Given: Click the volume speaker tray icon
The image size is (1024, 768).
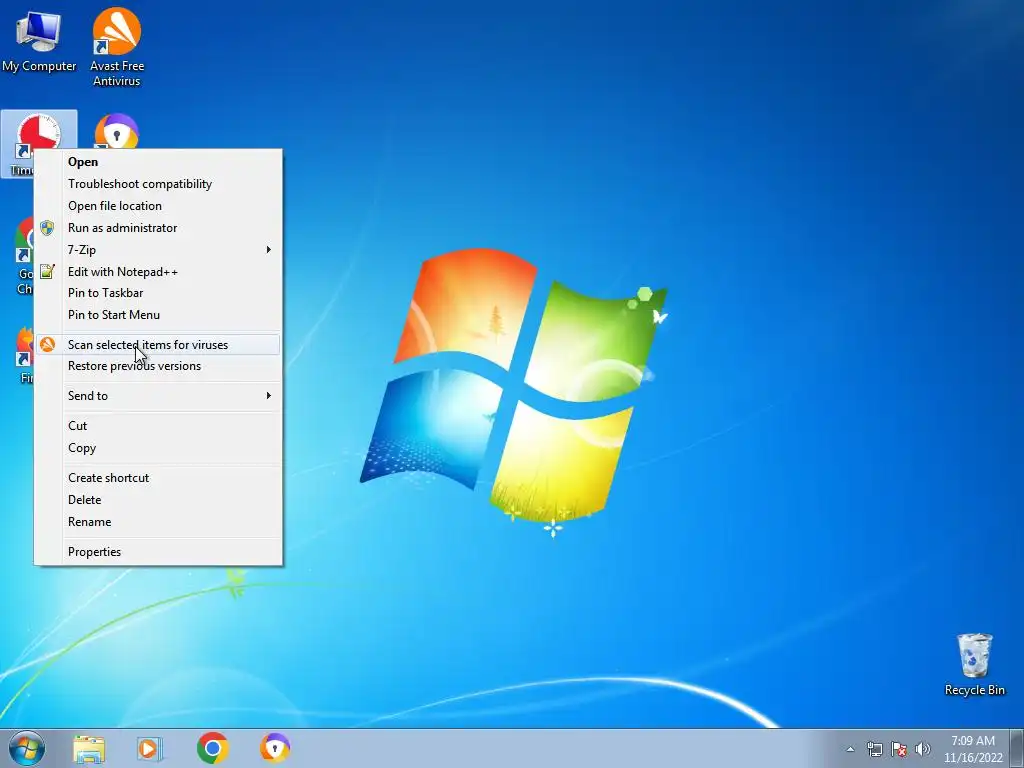Looking at the screenshot, I should tap(923, 749).
